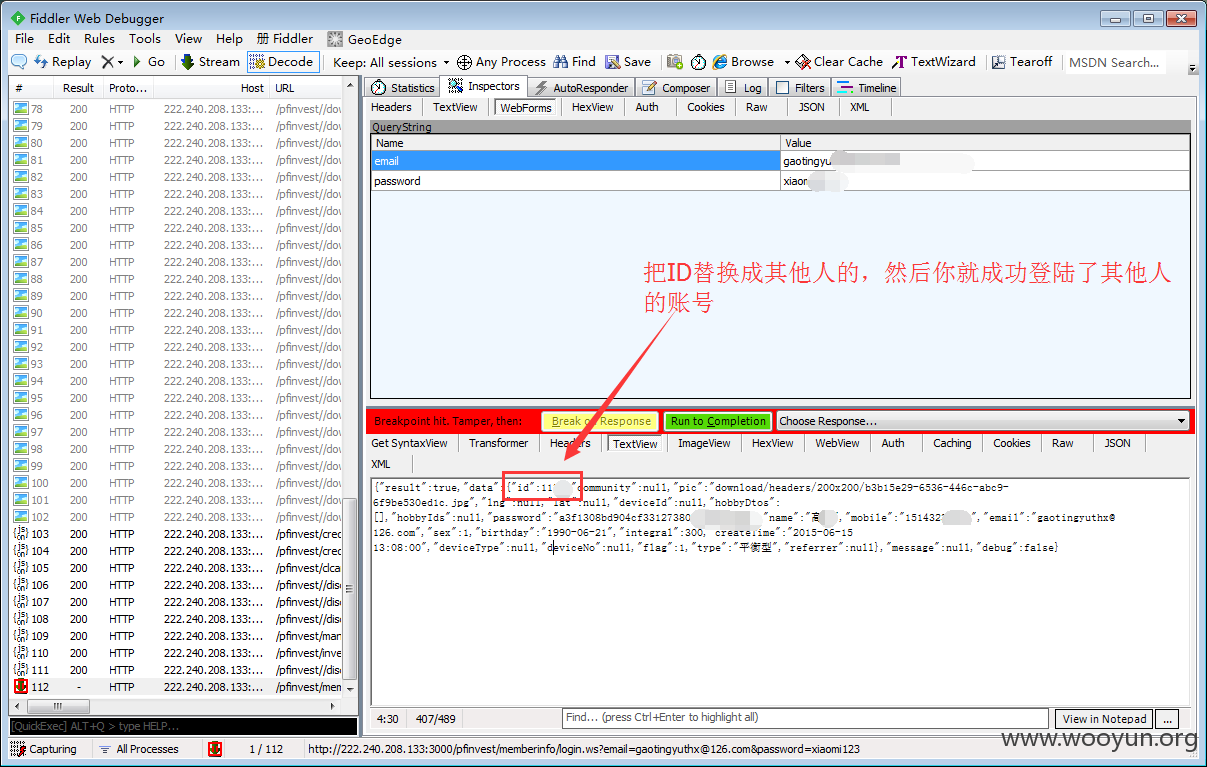
Task: Toggle the Decode button
Action: (x=283, y=62)
